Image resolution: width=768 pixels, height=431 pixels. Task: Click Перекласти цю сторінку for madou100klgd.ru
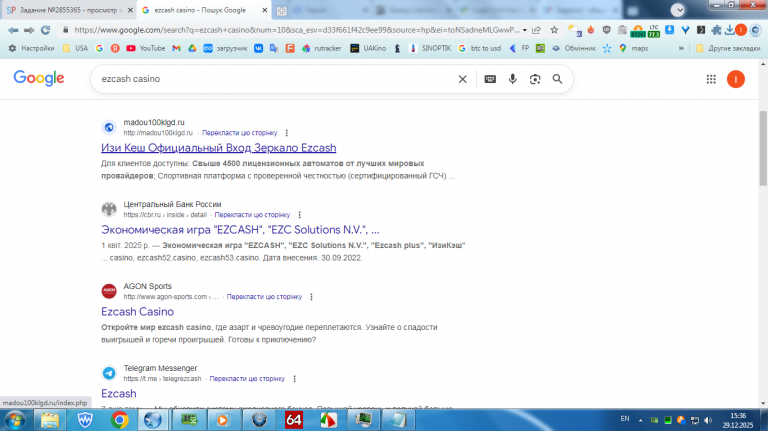[240, 133]
